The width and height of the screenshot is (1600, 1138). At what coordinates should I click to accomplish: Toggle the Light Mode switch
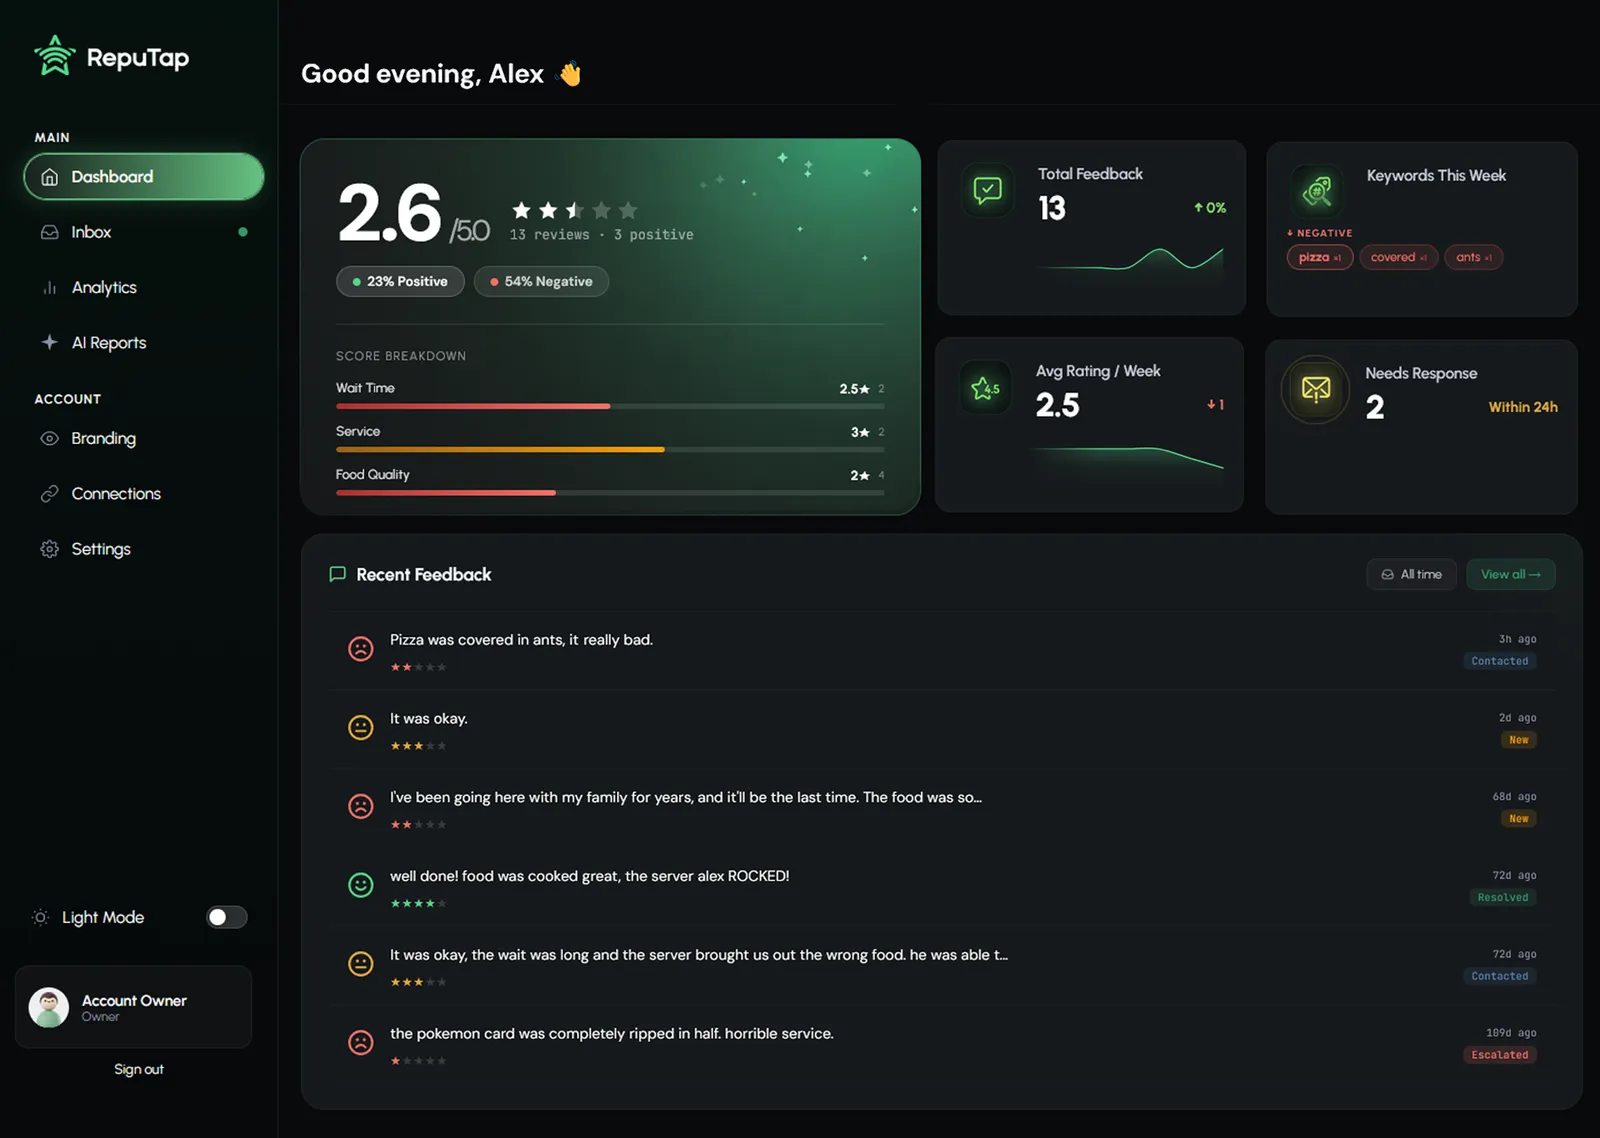(x=227, y=917)
